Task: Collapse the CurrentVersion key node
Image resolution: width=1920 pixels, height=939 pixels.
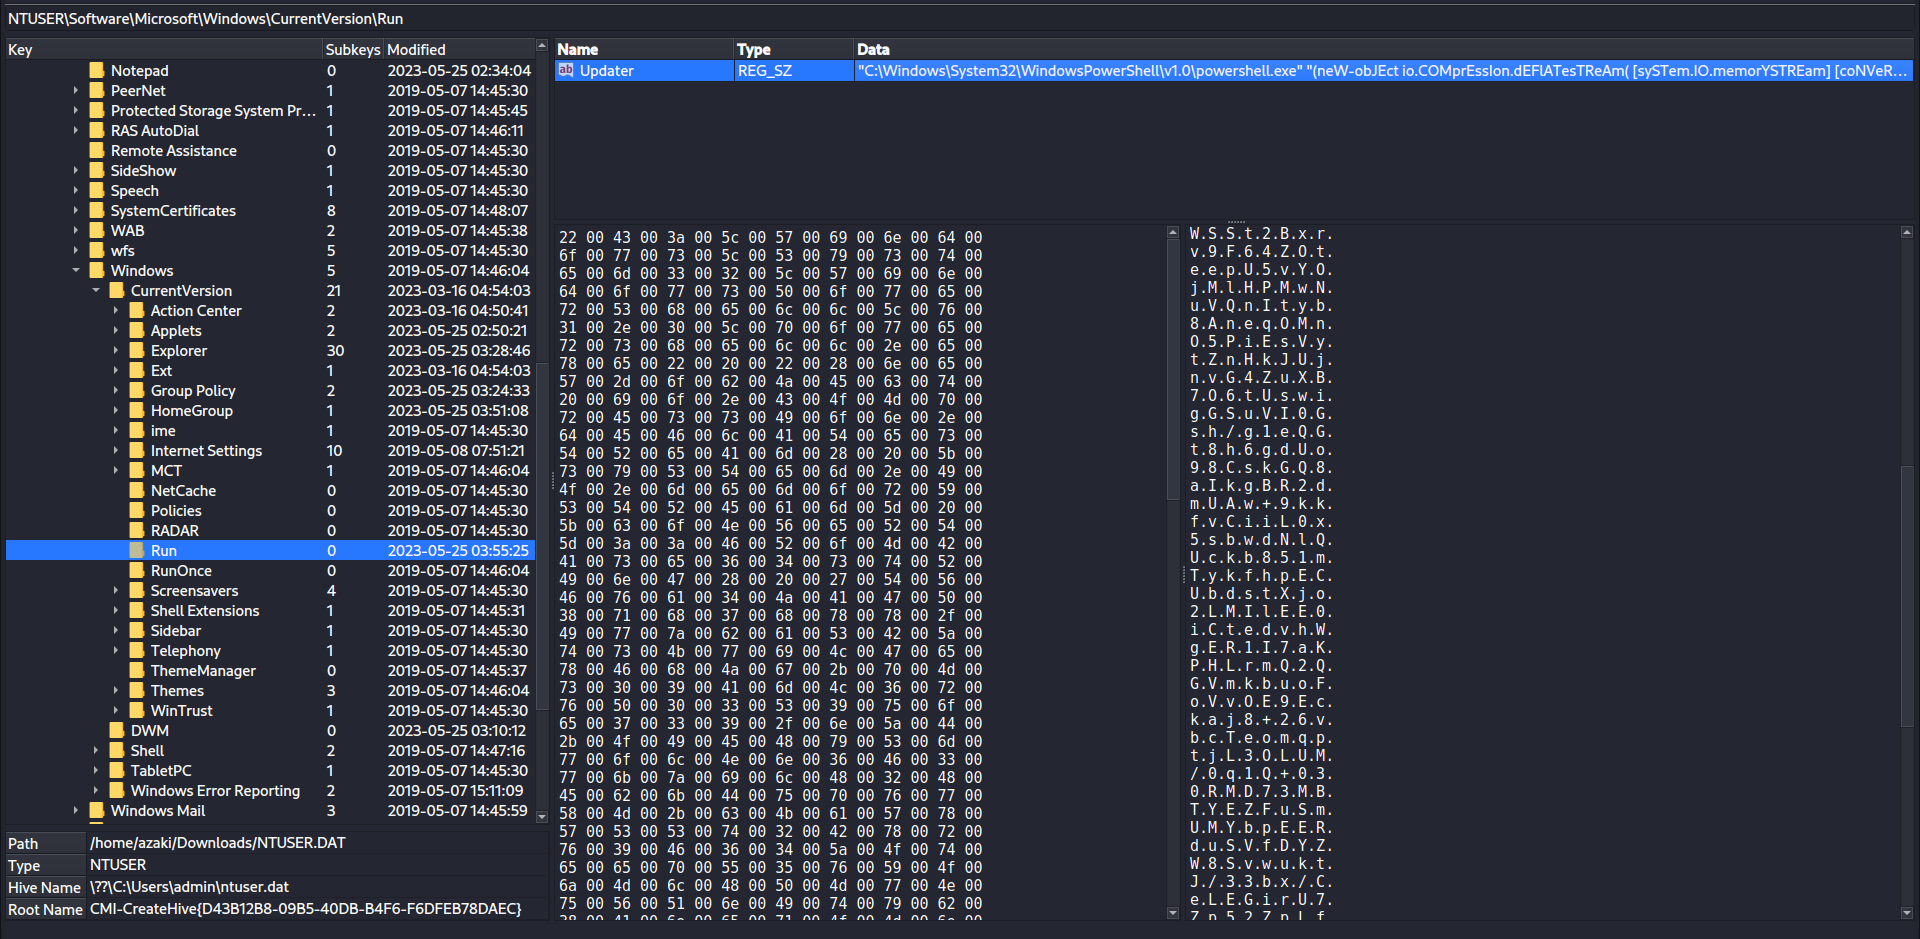Action: point(96,290)
